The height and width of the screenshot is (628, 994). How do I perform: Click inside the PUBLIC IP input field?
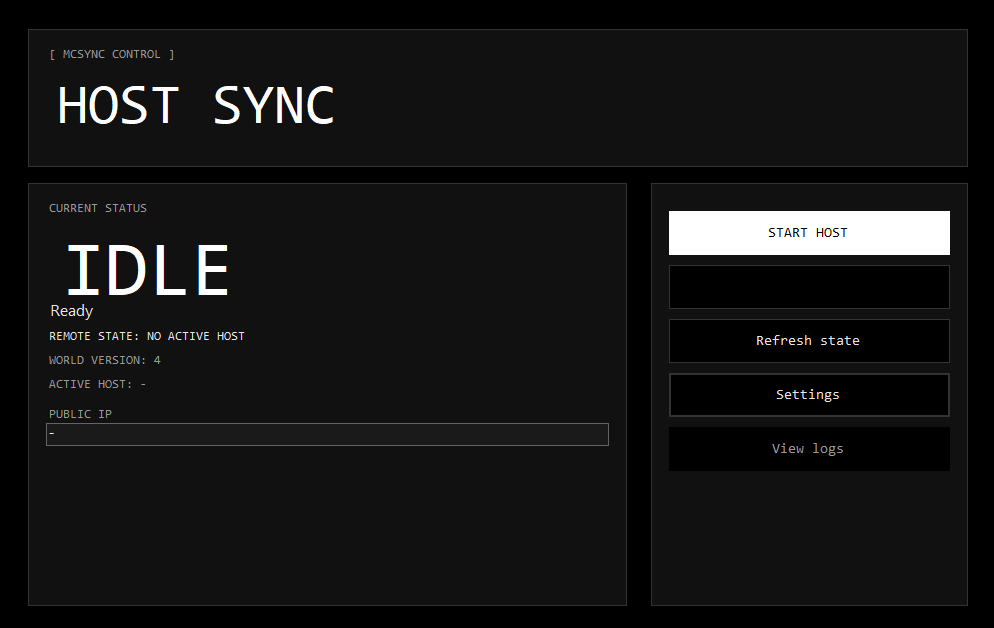pyautogui.click(x=327, y=434)
